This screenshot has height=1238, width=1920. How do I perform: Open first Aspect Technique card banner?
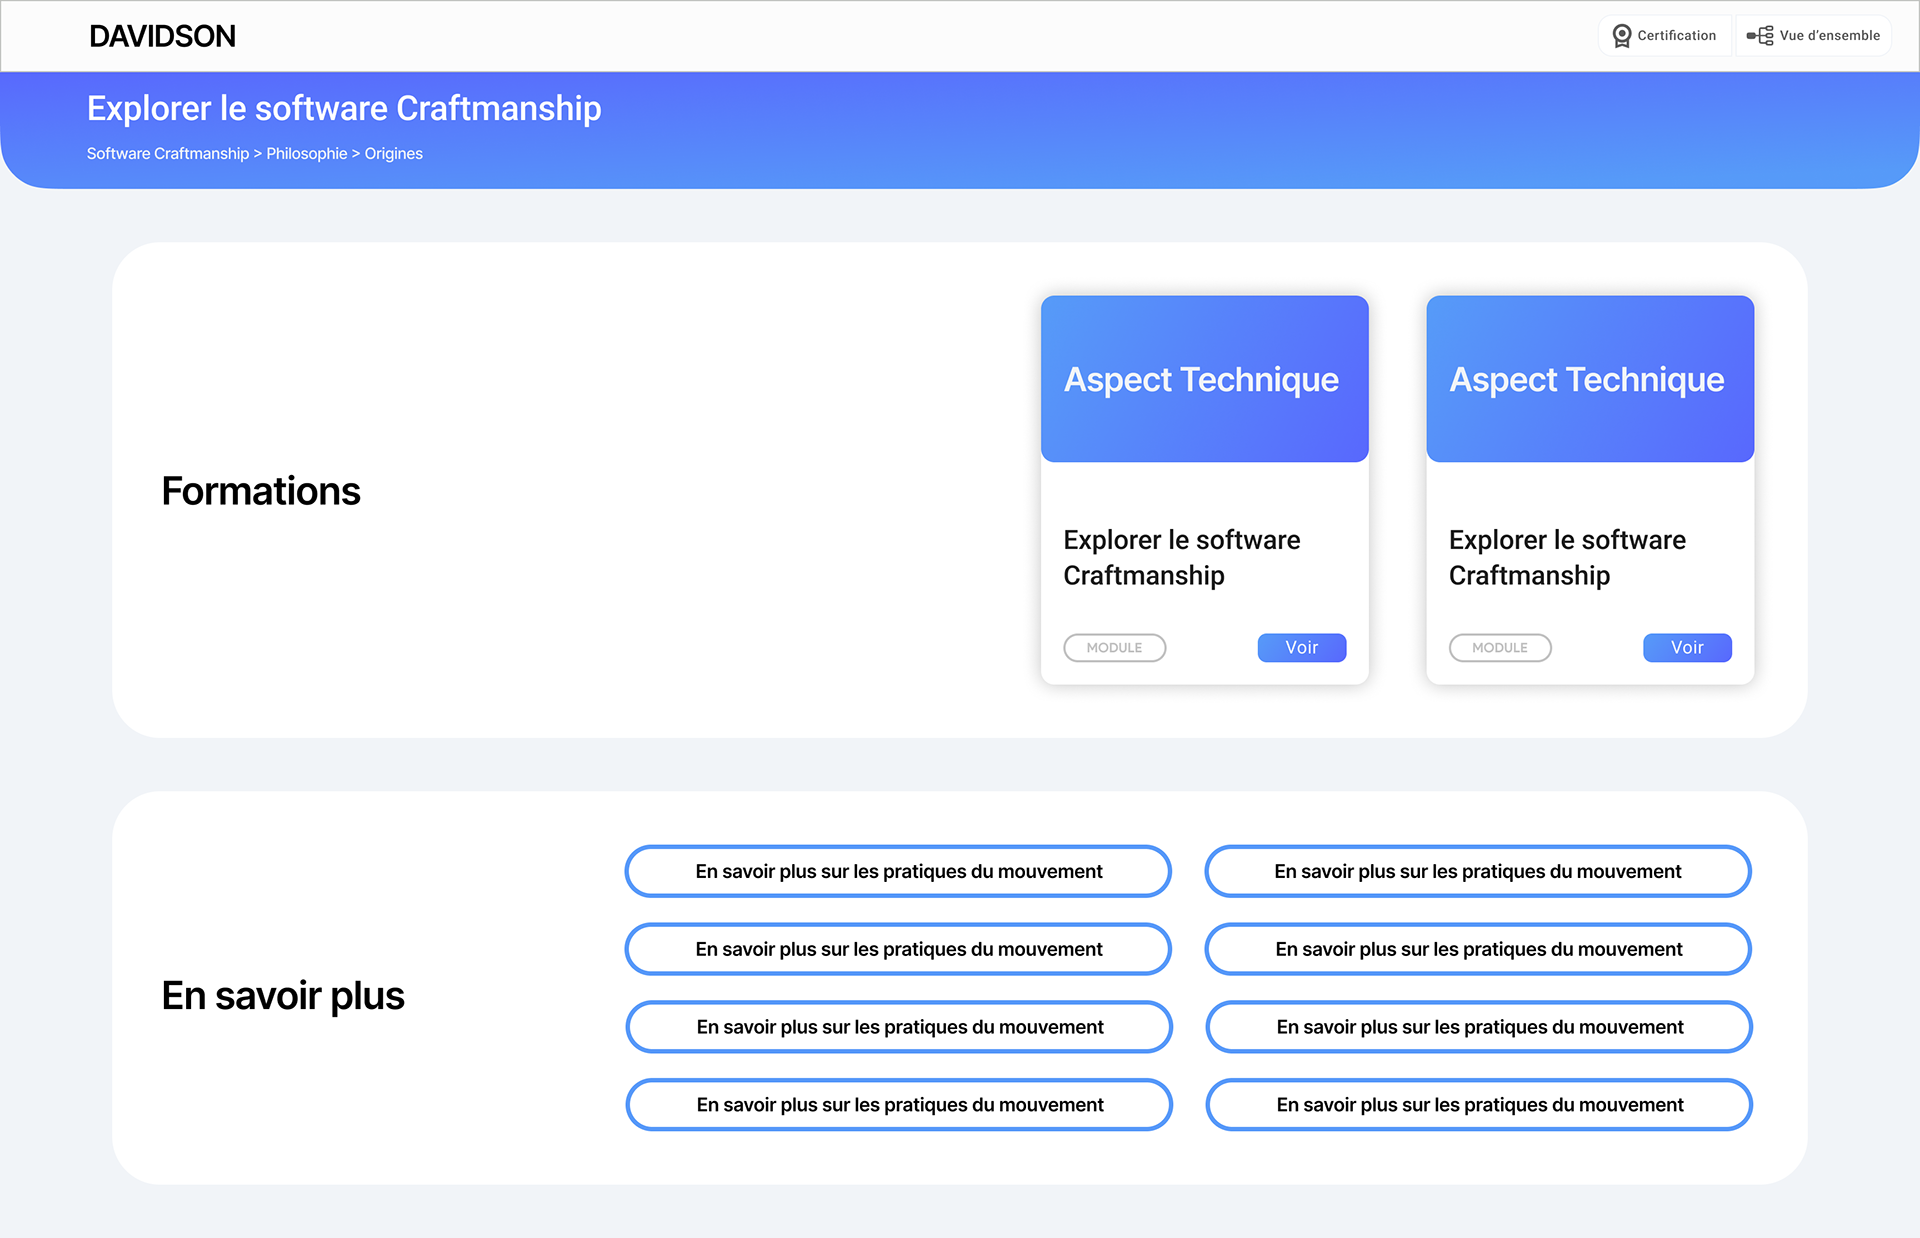point(1204,379)
